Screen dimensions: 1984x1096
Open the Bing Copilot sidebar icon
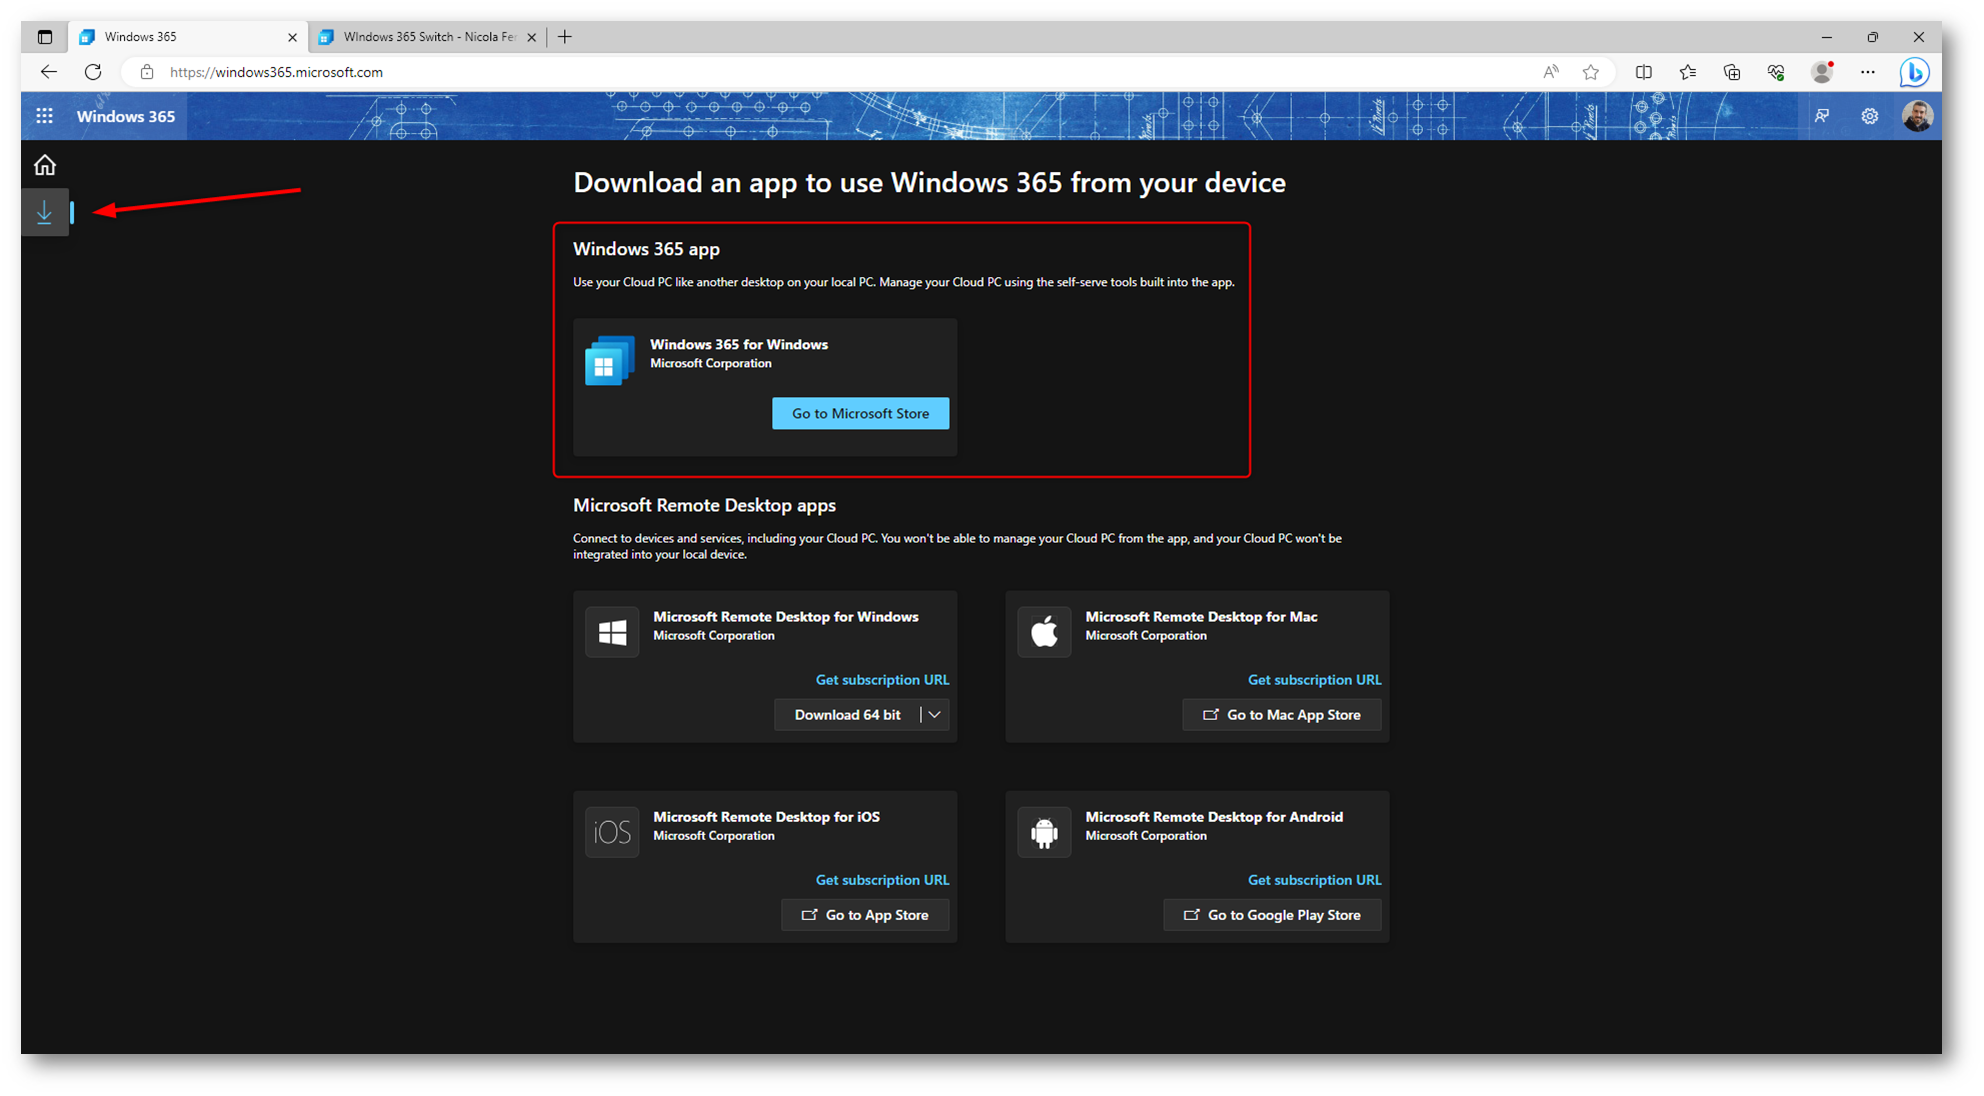(1914, 72)
